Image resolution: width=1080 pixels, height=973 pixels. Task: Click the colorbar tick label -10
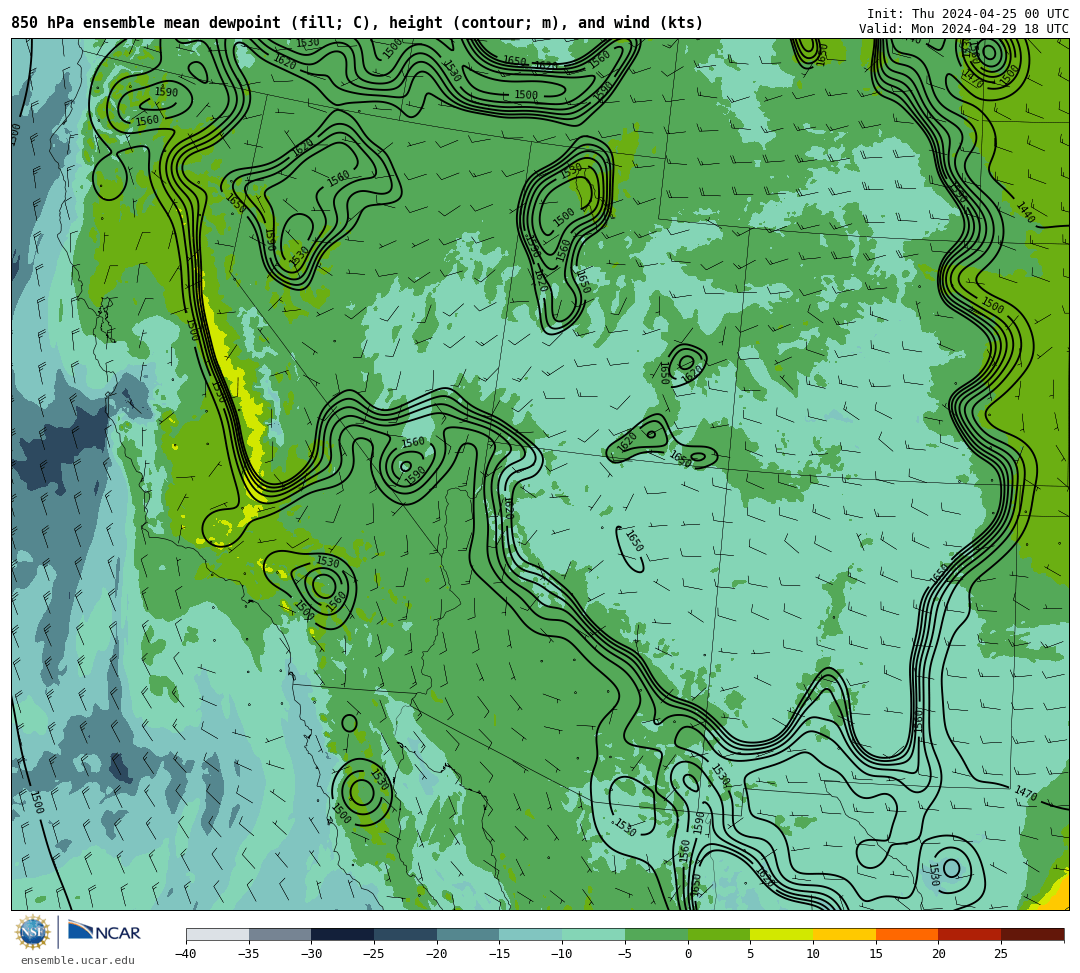pos(561,954)
